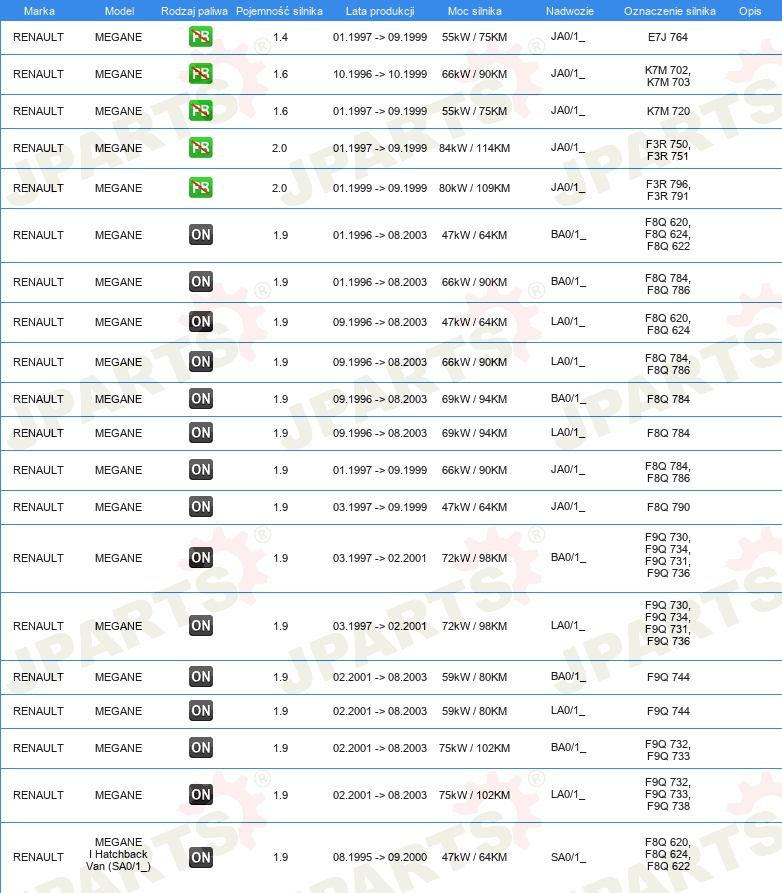Click the JA0/1_ body code in the F8Q 790 row
Viewport: 782px width, 893px height.
tap(568, 507)
